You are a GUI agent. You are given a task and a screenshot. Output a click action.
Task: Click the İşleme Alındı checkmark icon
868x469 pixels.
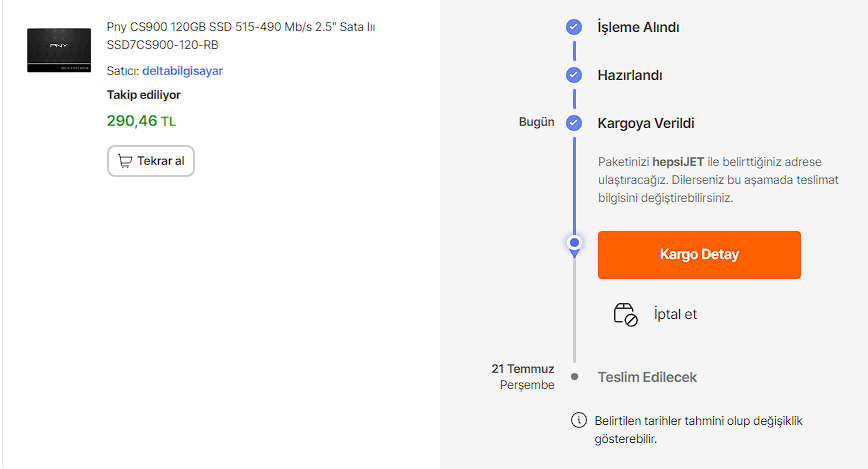click(x=574, y=27)
